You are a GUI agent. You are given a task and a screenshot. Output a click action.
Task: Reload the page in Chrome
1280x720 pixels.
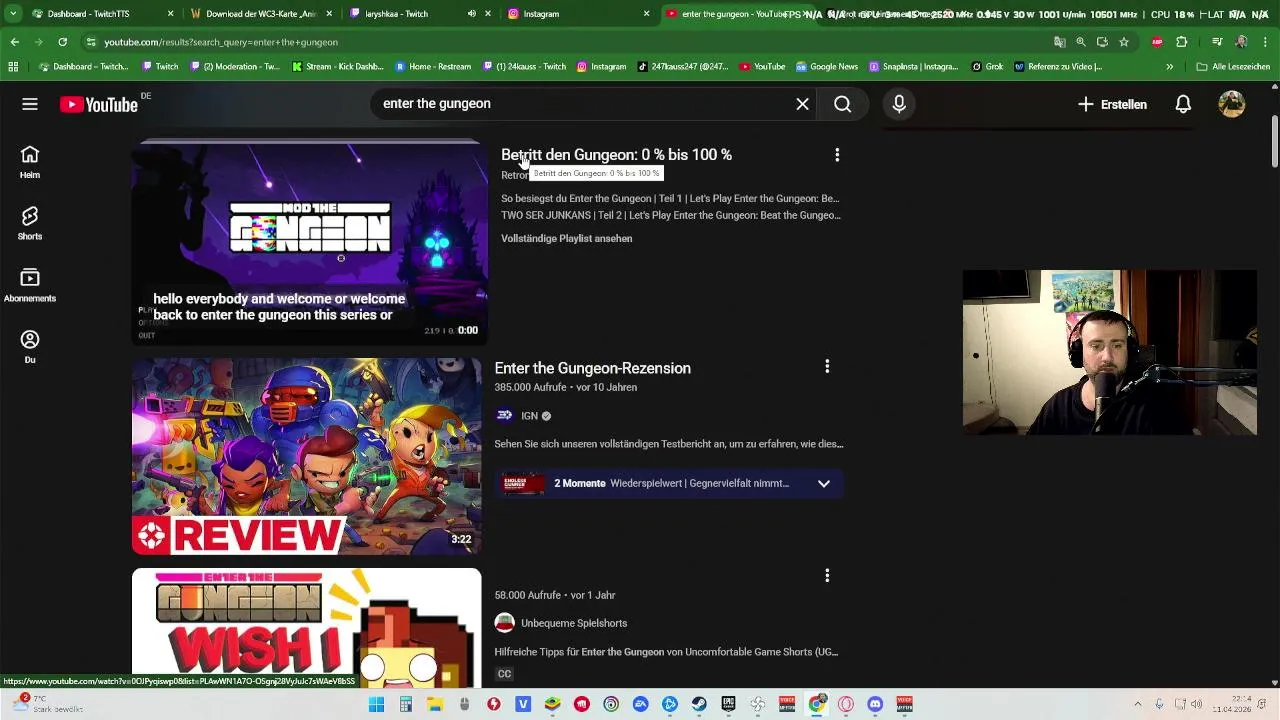coord(62,42)
